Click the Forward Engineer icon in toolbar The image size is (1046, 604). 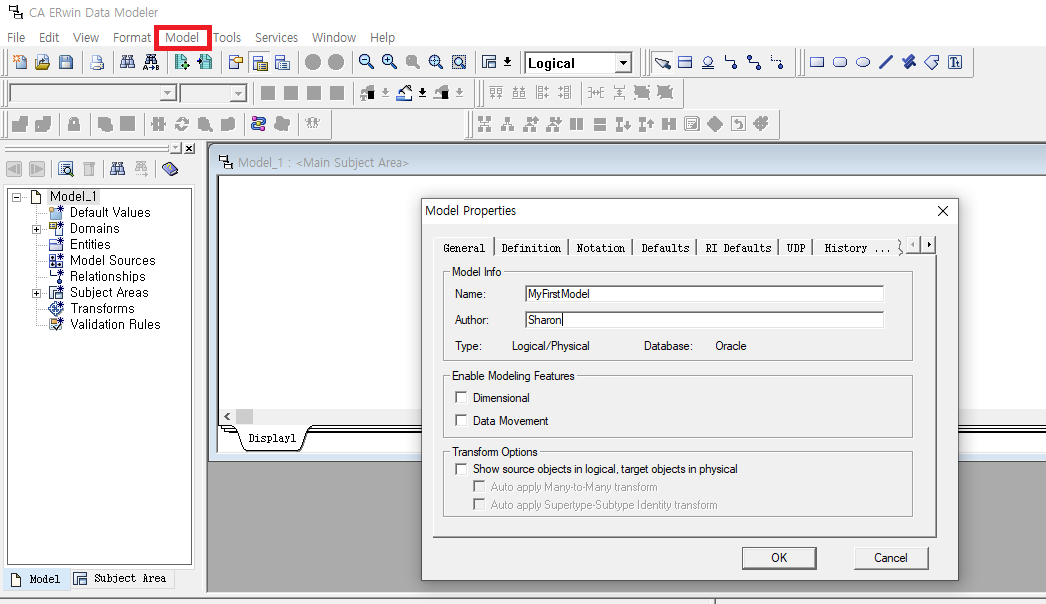coord(181,63)
